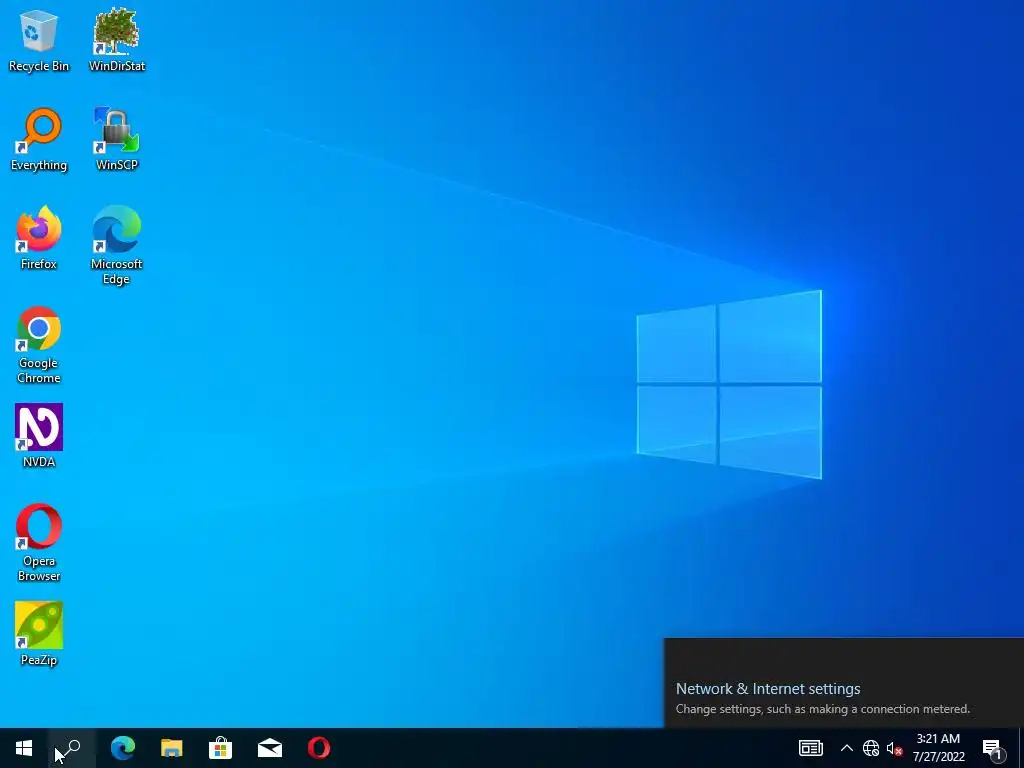
Task: Open File Explorer from the taskbar
Action: tap(172, 748)
